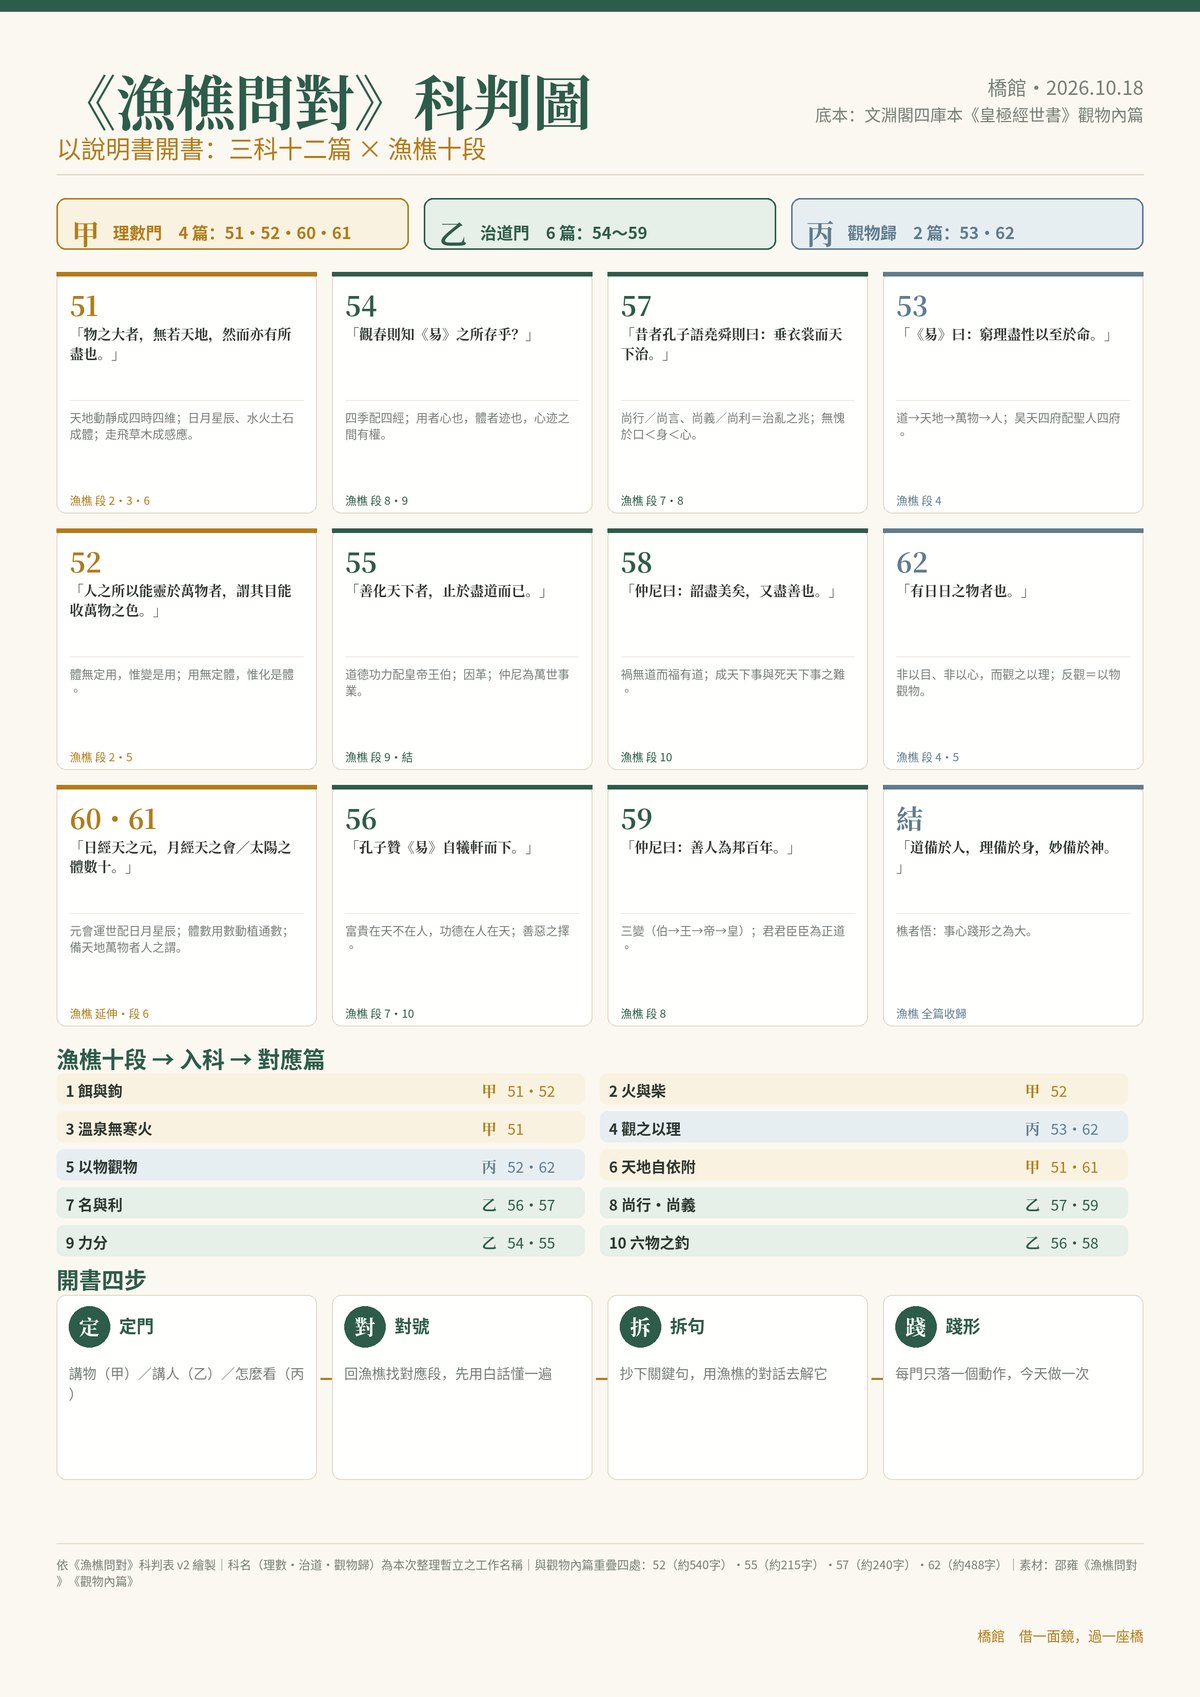Click the 漁樵 全篇收歸 reference

tap(931, 1014)
